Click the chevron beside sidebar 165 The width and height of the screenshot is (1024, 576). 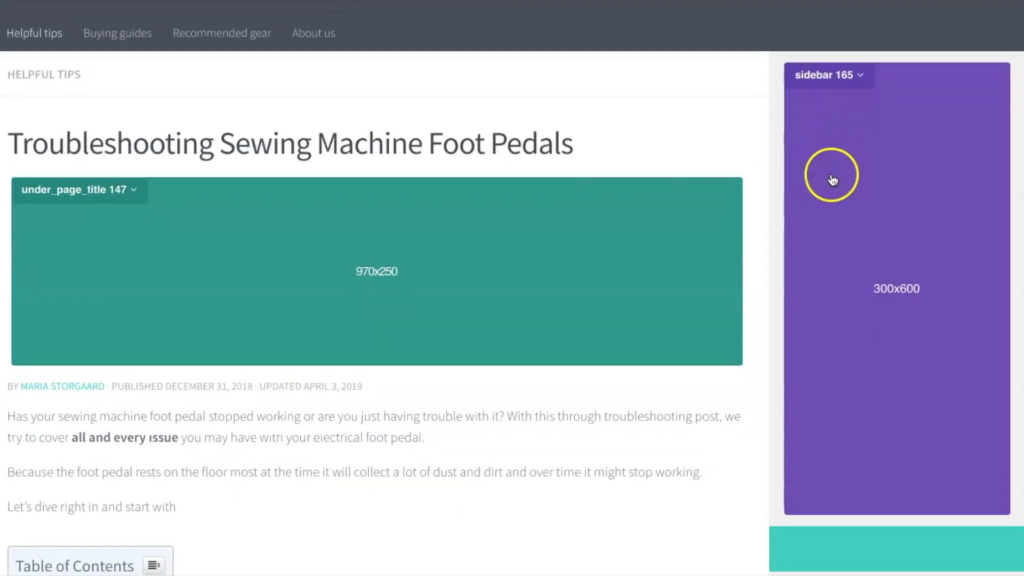pyautogui.click(x=860, y=75)
